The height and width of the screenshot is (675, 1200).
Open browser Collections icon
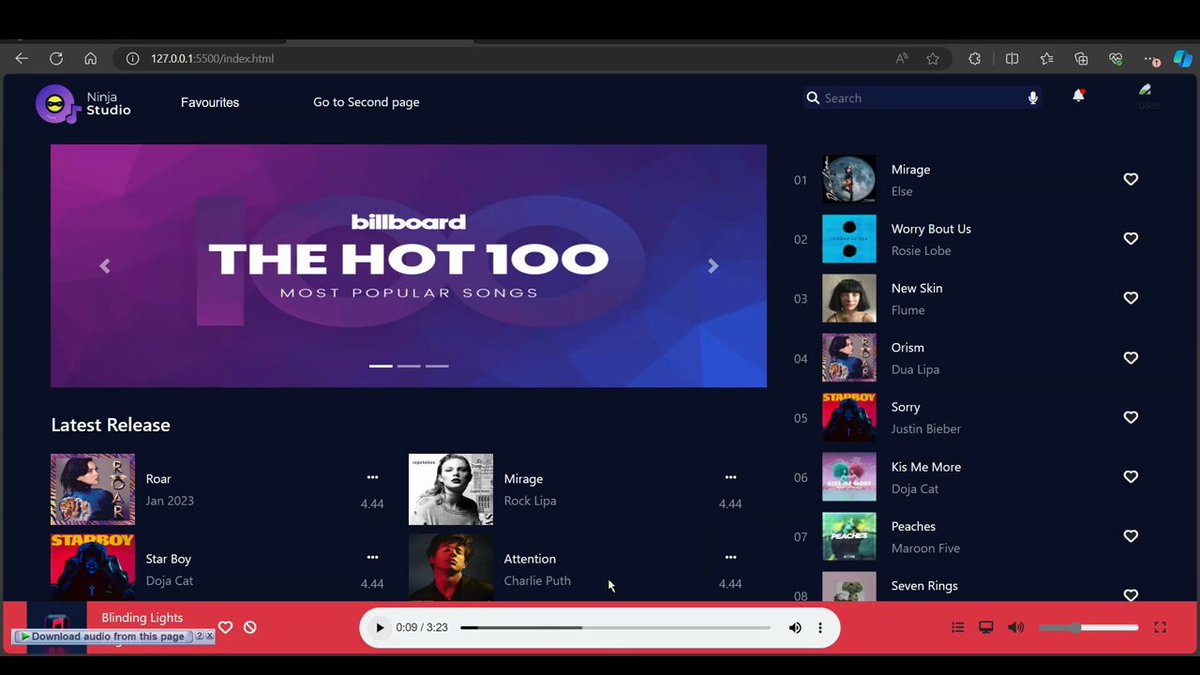(1081, 58)
